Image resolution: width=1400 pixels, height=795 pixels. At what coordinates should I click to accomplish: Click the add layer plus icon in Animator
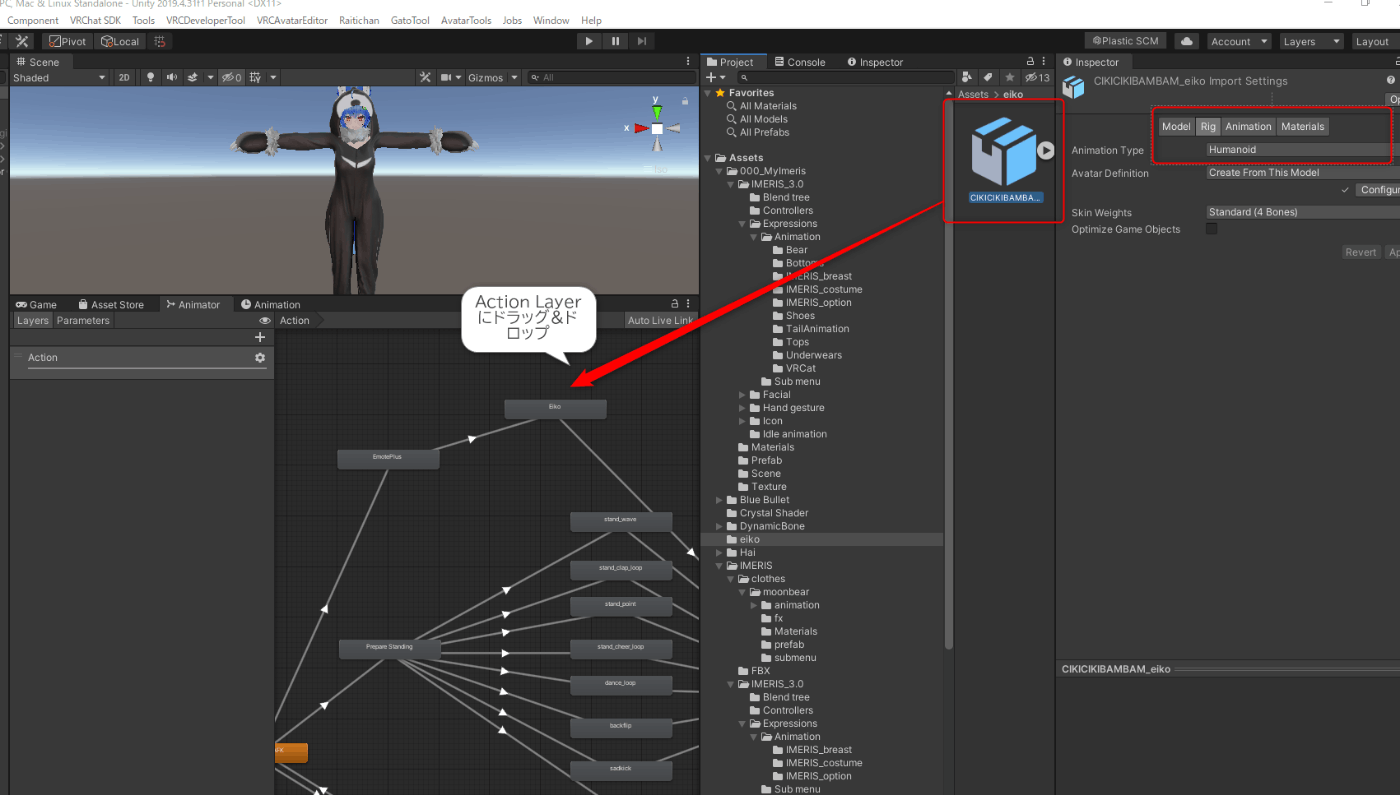pos(260,337)
